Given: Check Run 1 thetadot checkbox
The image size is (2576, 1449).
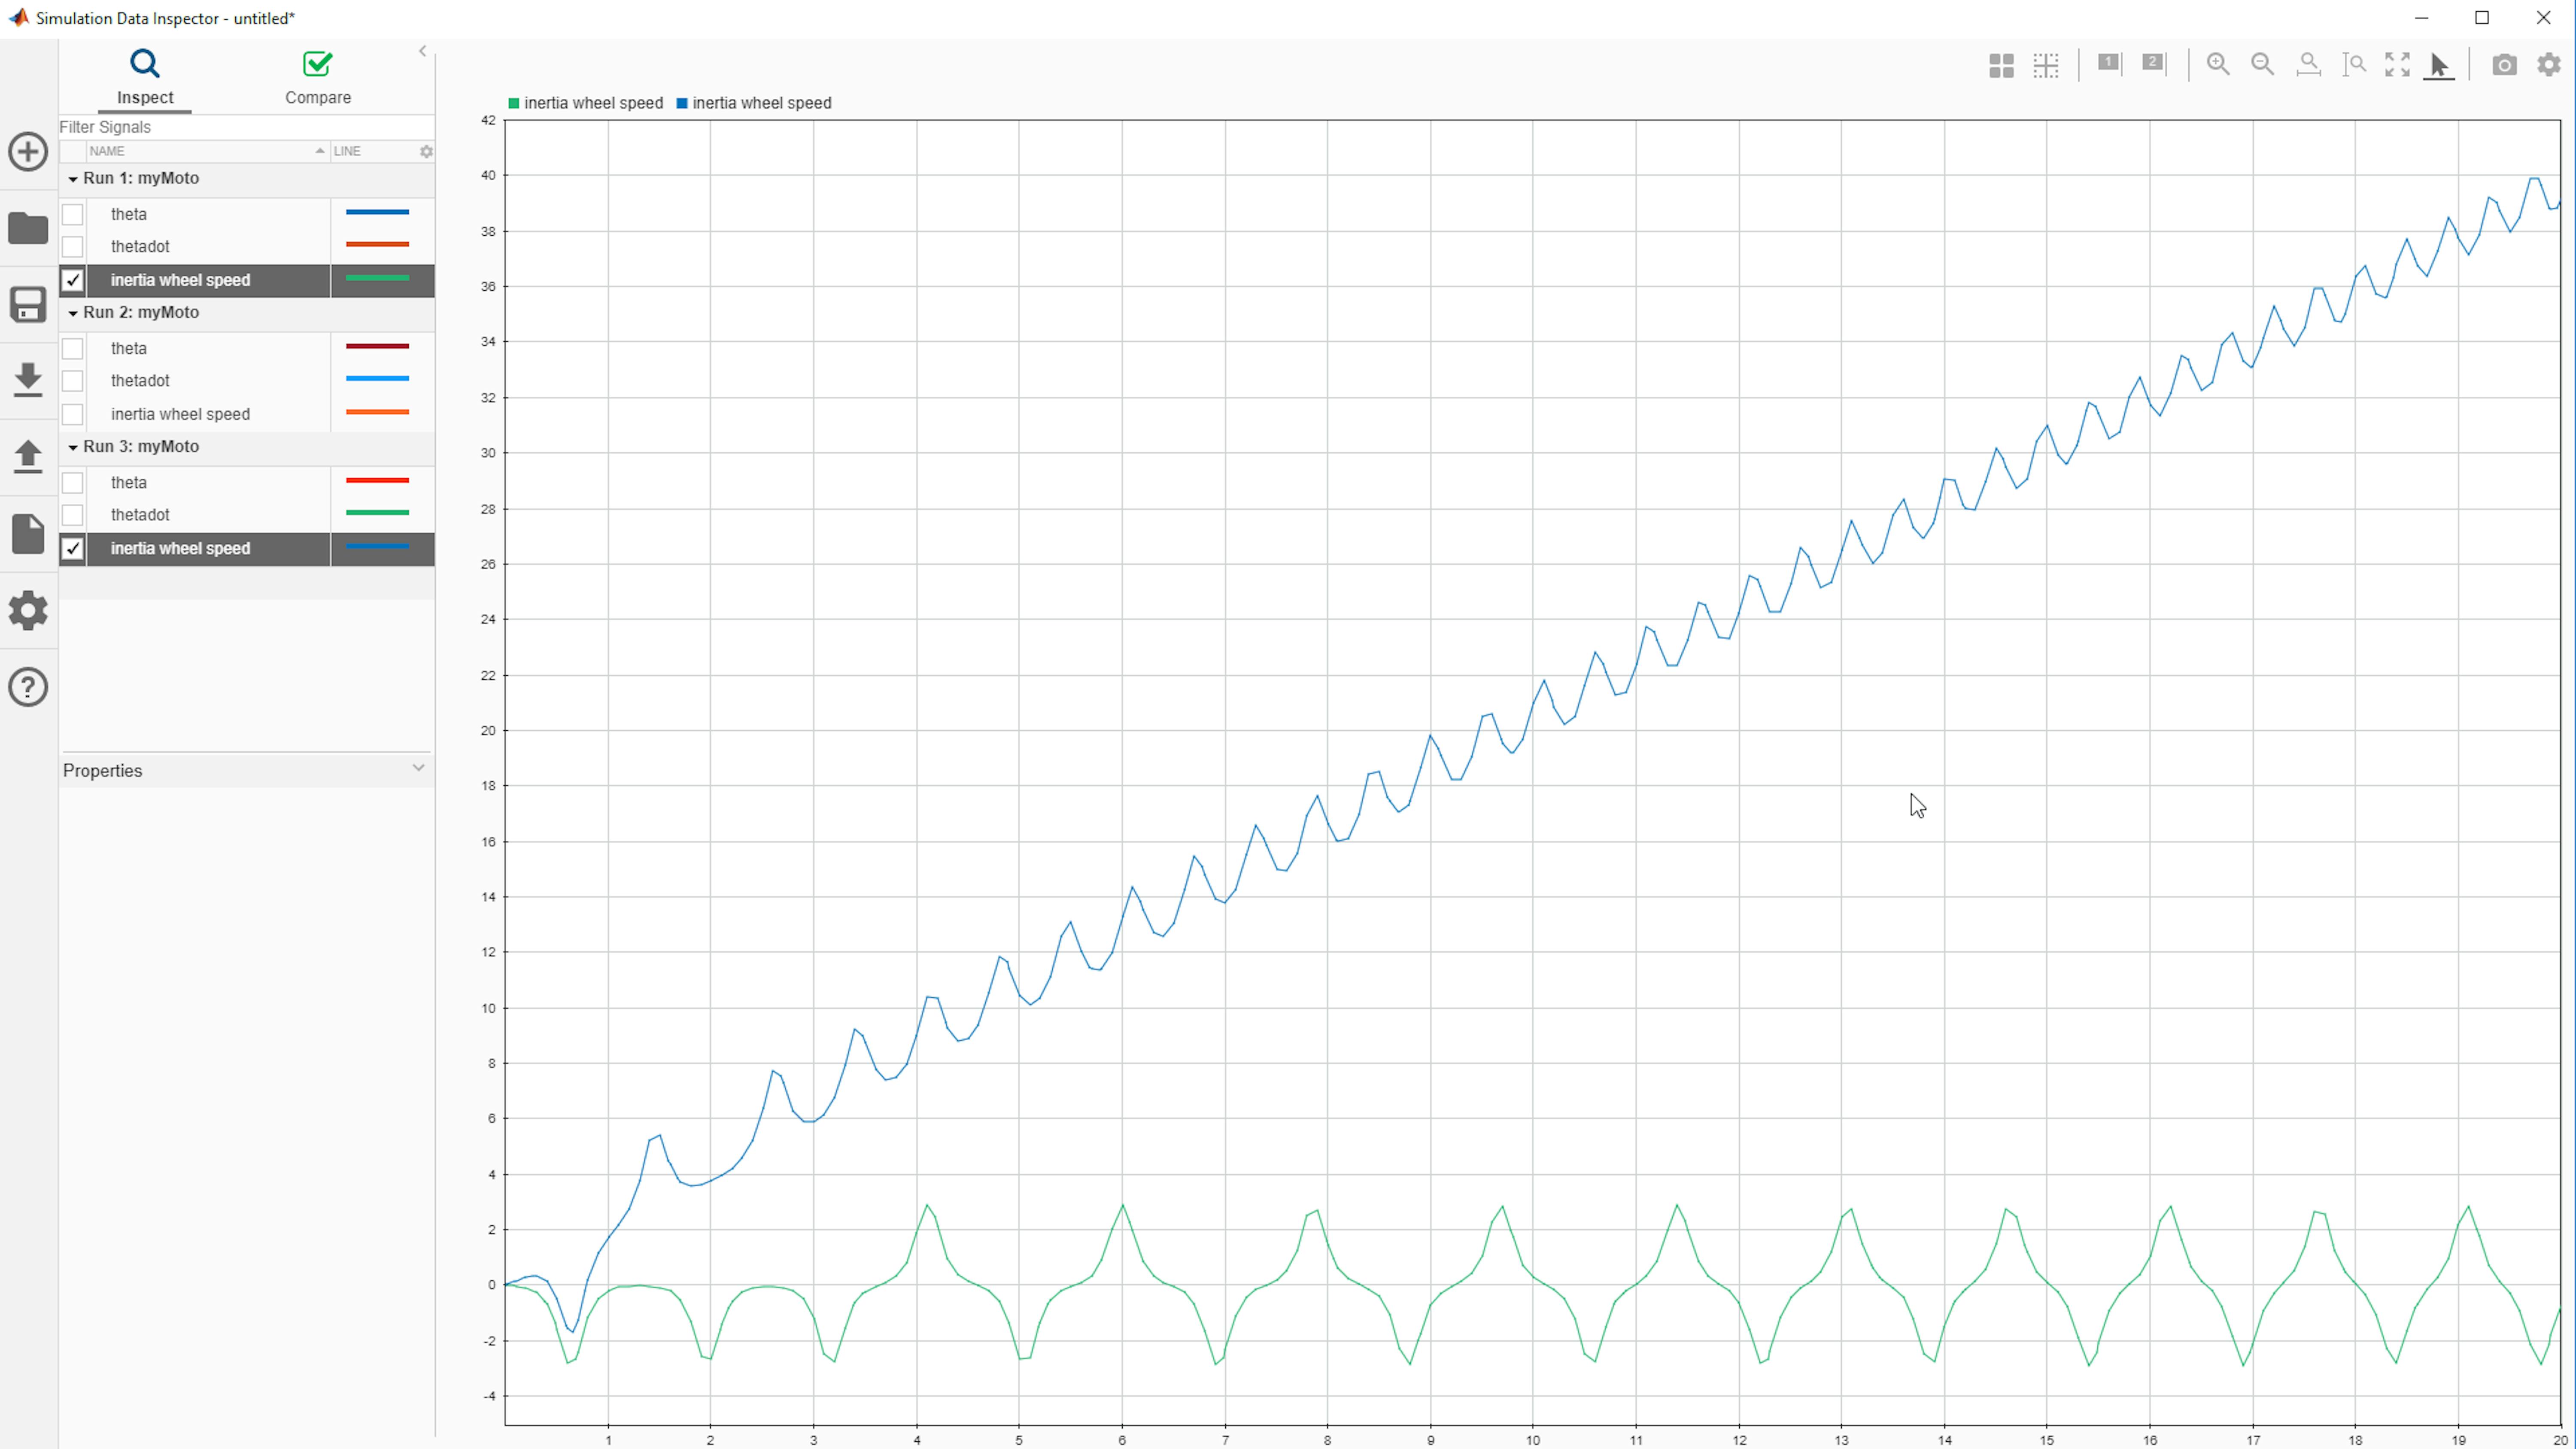Looking at the screenshot, I should coord(73,246).
